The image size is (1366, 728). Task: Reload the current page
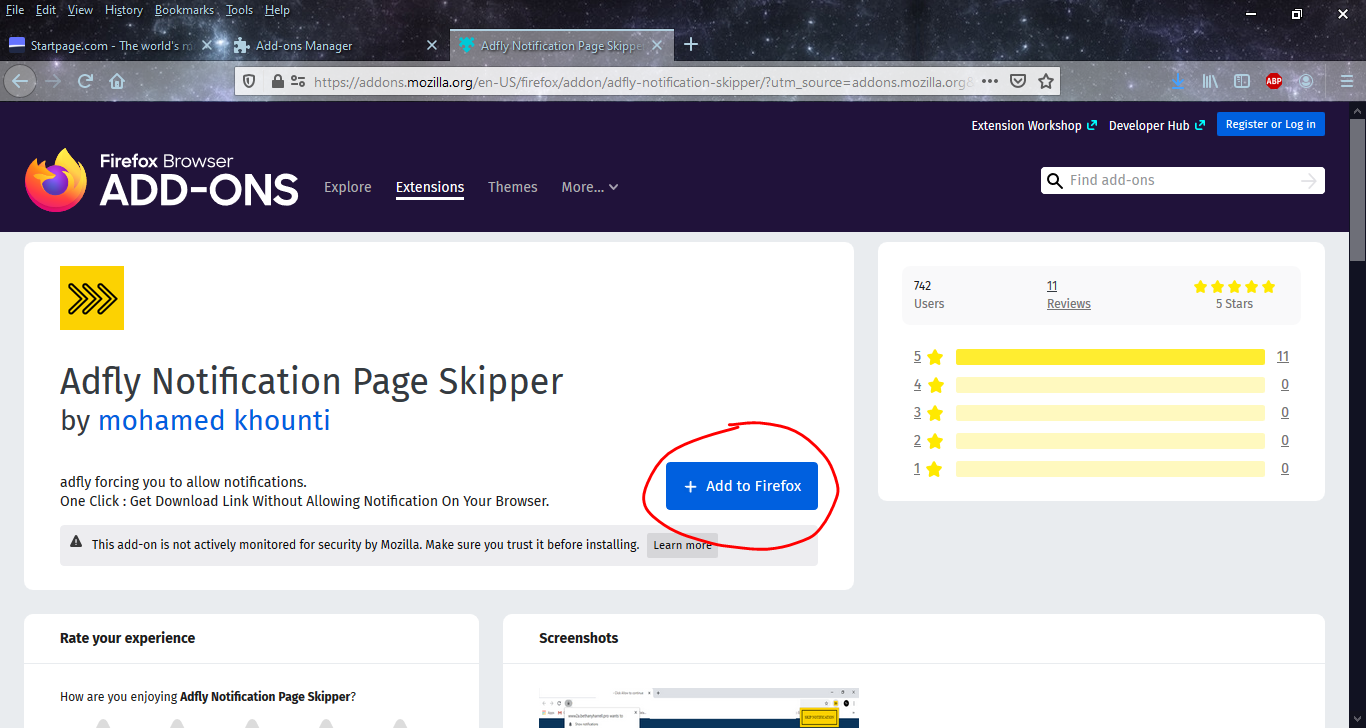coord(86,81)
